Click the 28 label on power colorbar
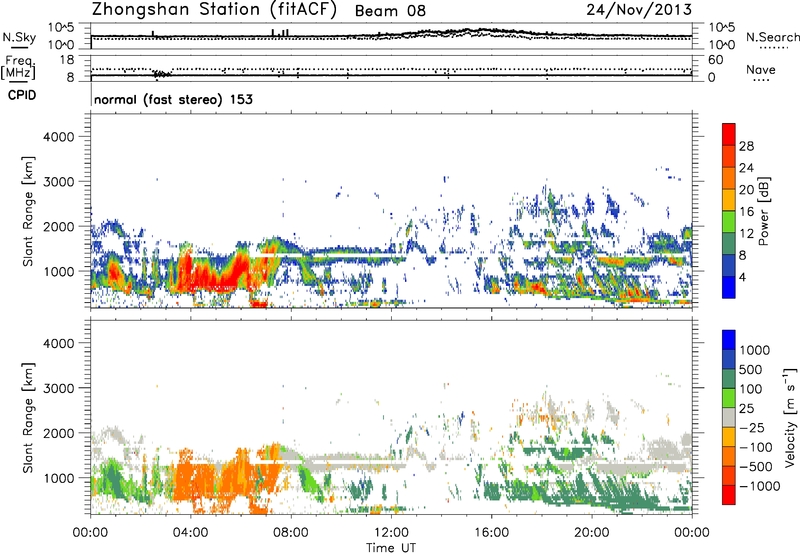This screenshot has height=554, width=800. pos(746,146)
